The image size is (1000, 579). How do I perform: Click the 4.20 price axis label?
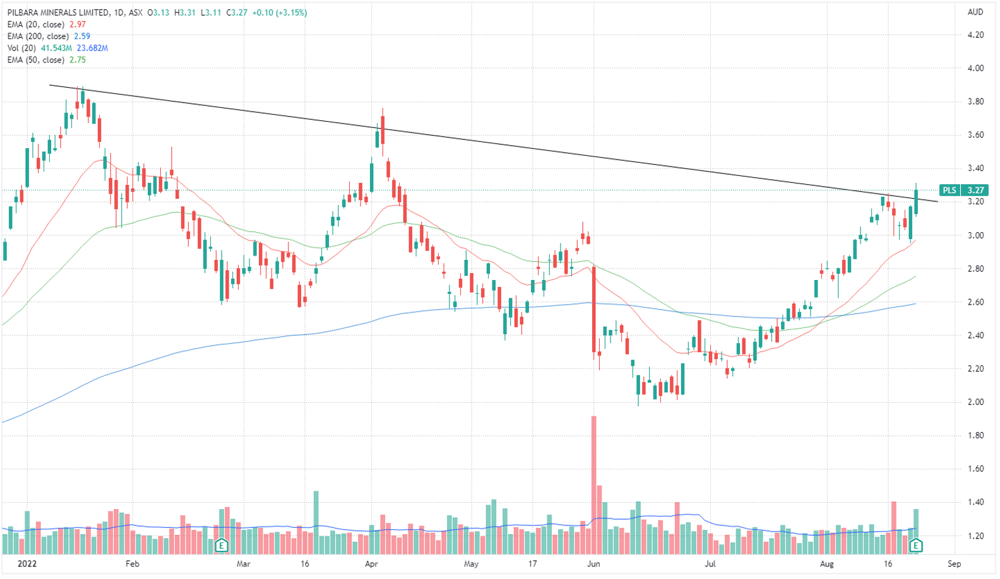(974, 35)
